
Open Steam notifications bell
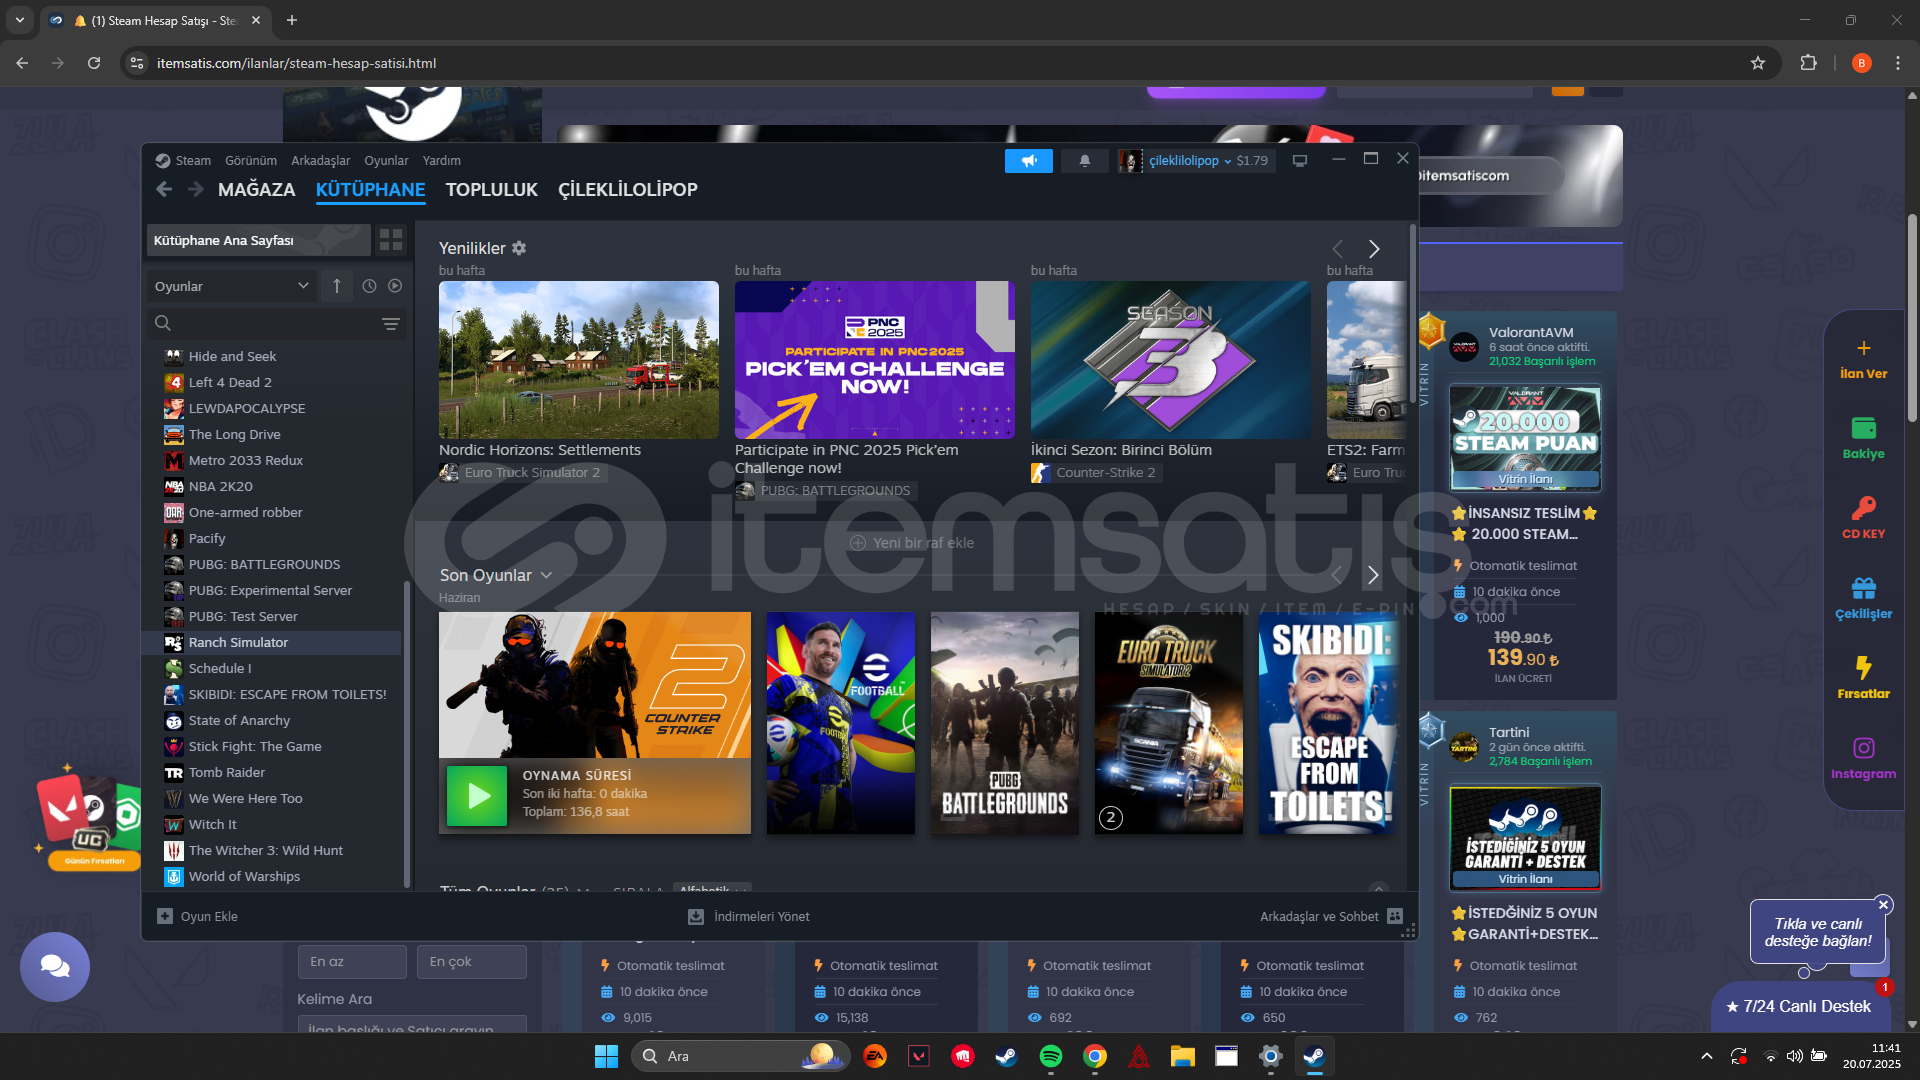pyautogui.click(x=1084, y=160)
